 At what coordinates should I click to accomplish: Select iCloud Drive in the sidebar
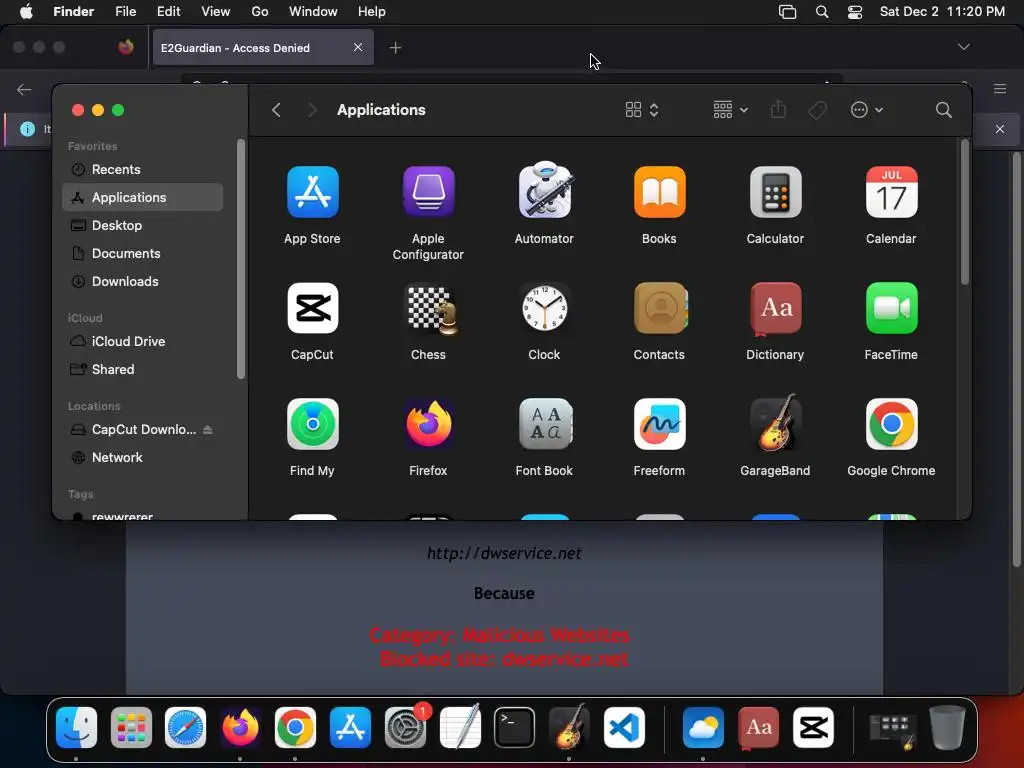pyautogui.click(x=142, y=342)
